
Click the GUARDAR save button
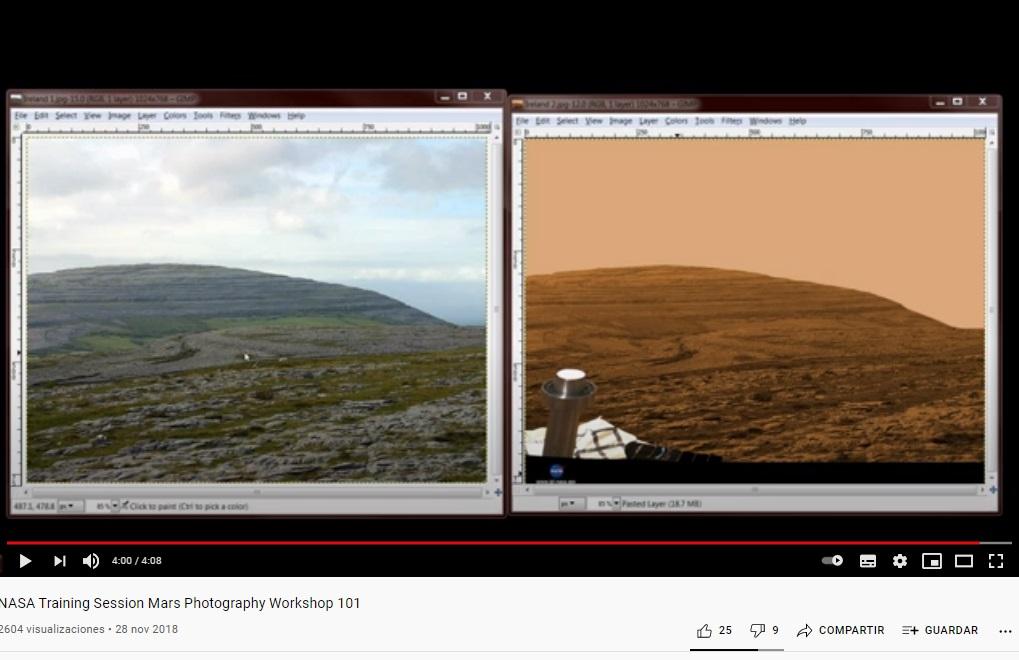[x=940, y=630]
